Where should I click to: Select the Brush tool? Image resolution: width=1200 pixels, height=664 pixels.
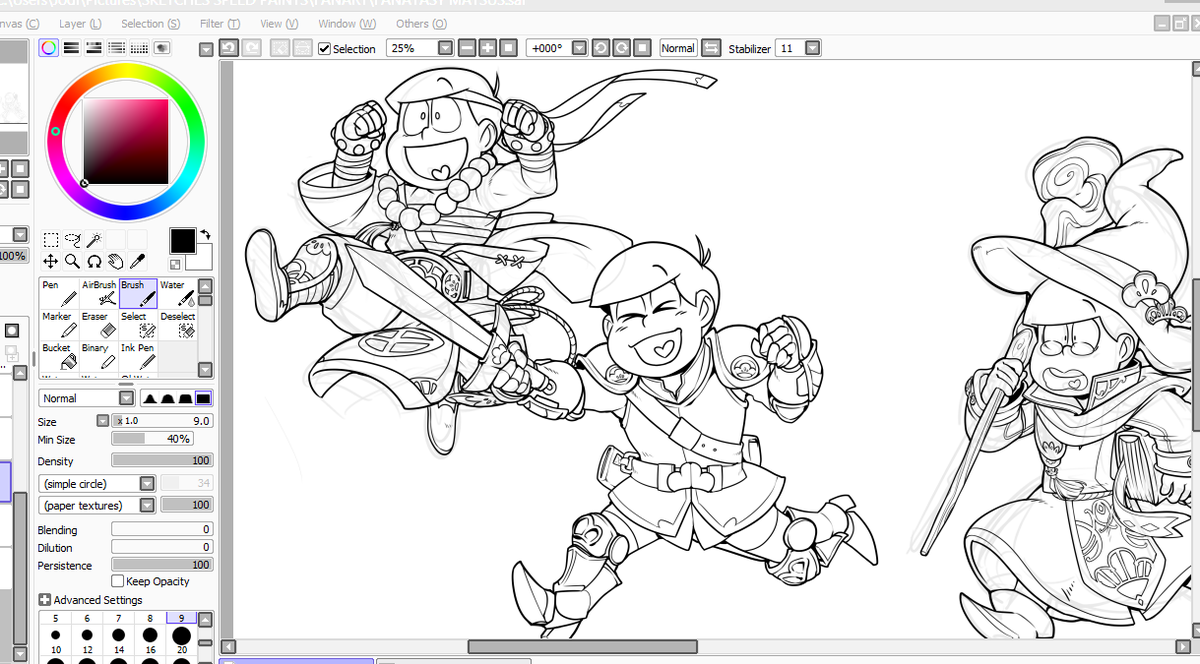tap(138, 293)
